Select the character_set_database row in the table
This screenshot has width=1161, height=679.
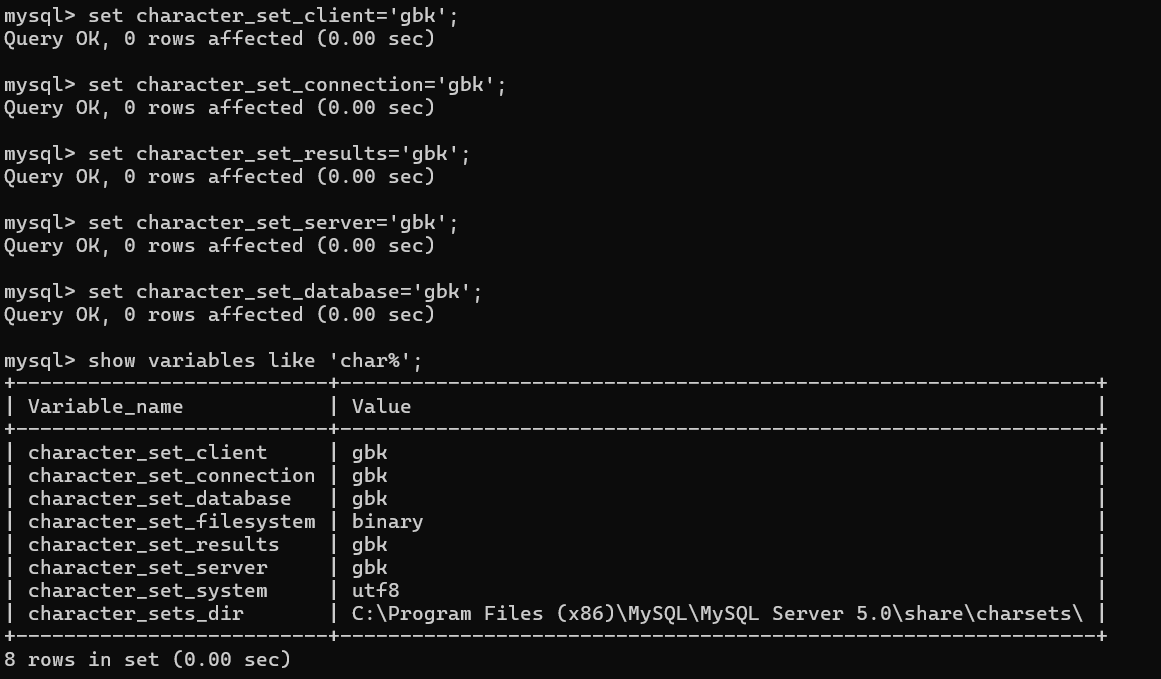[159, 499]
